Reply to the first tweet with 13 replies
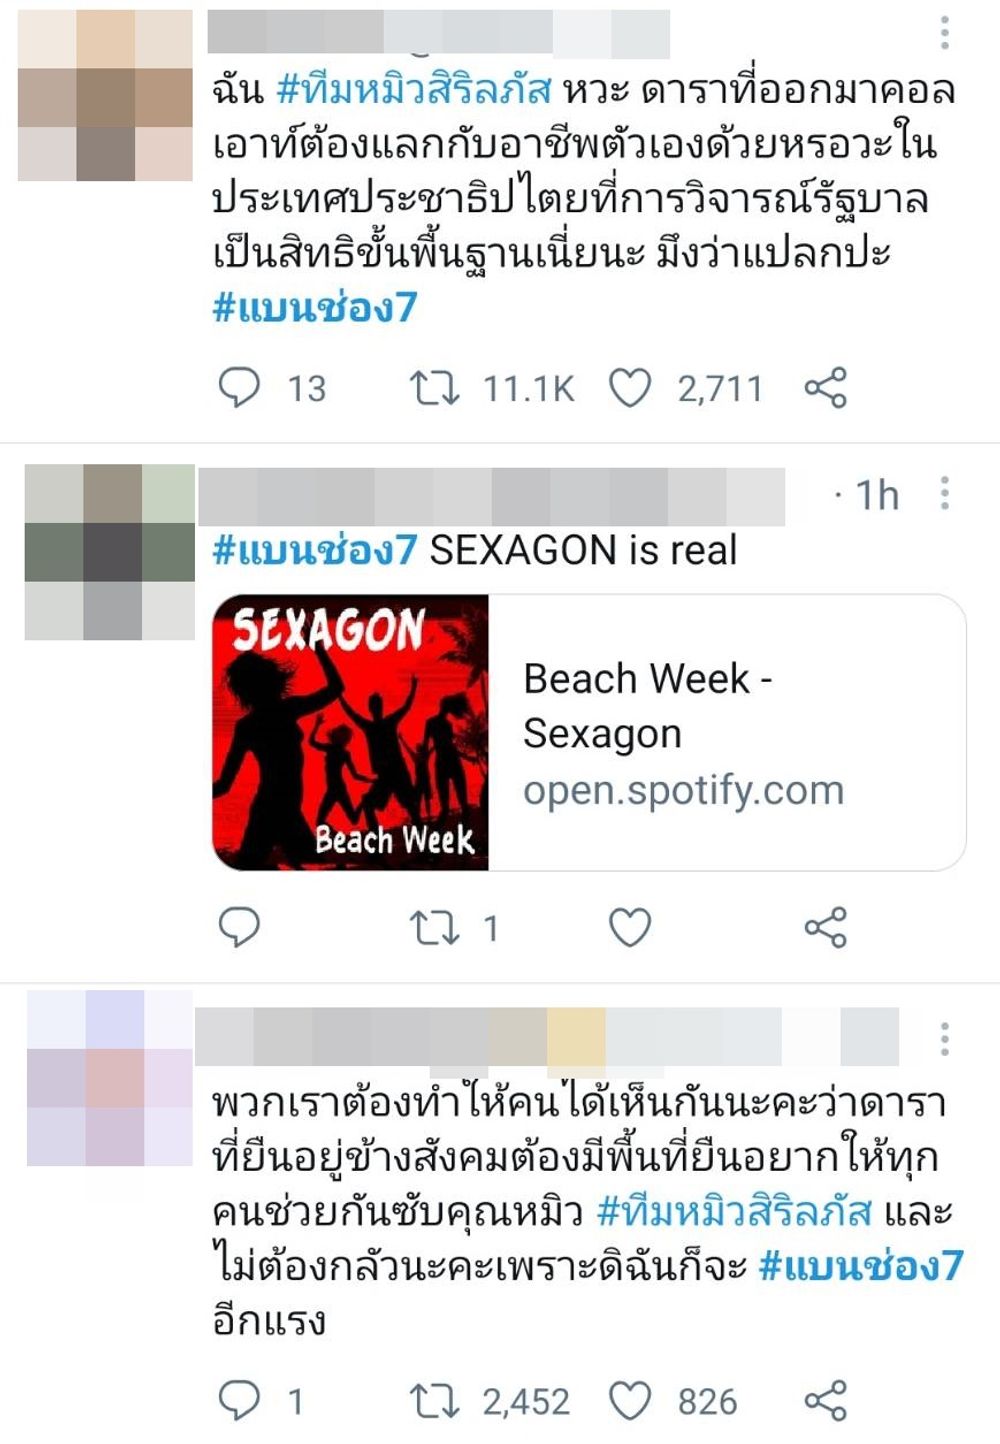This screenshot has width=1000, height=1444. click(239, 387)
